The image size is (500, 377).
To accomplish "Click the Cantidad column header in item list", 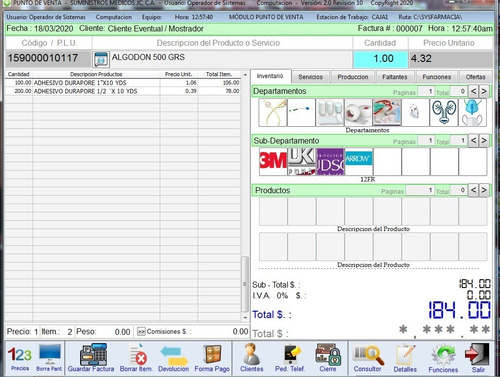I will coord(19,74).
